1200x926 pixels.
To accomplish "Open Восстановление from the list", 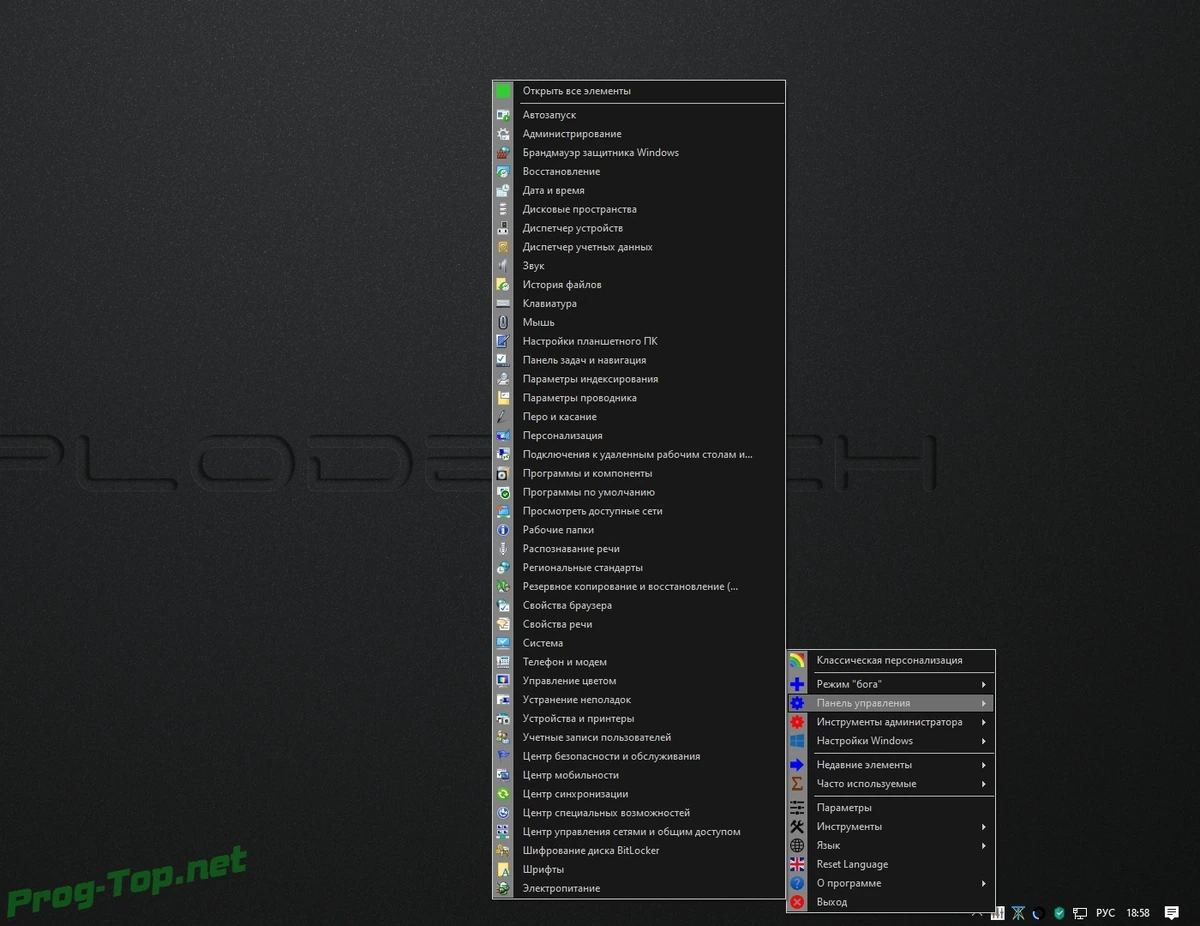I will pos(639,172).
